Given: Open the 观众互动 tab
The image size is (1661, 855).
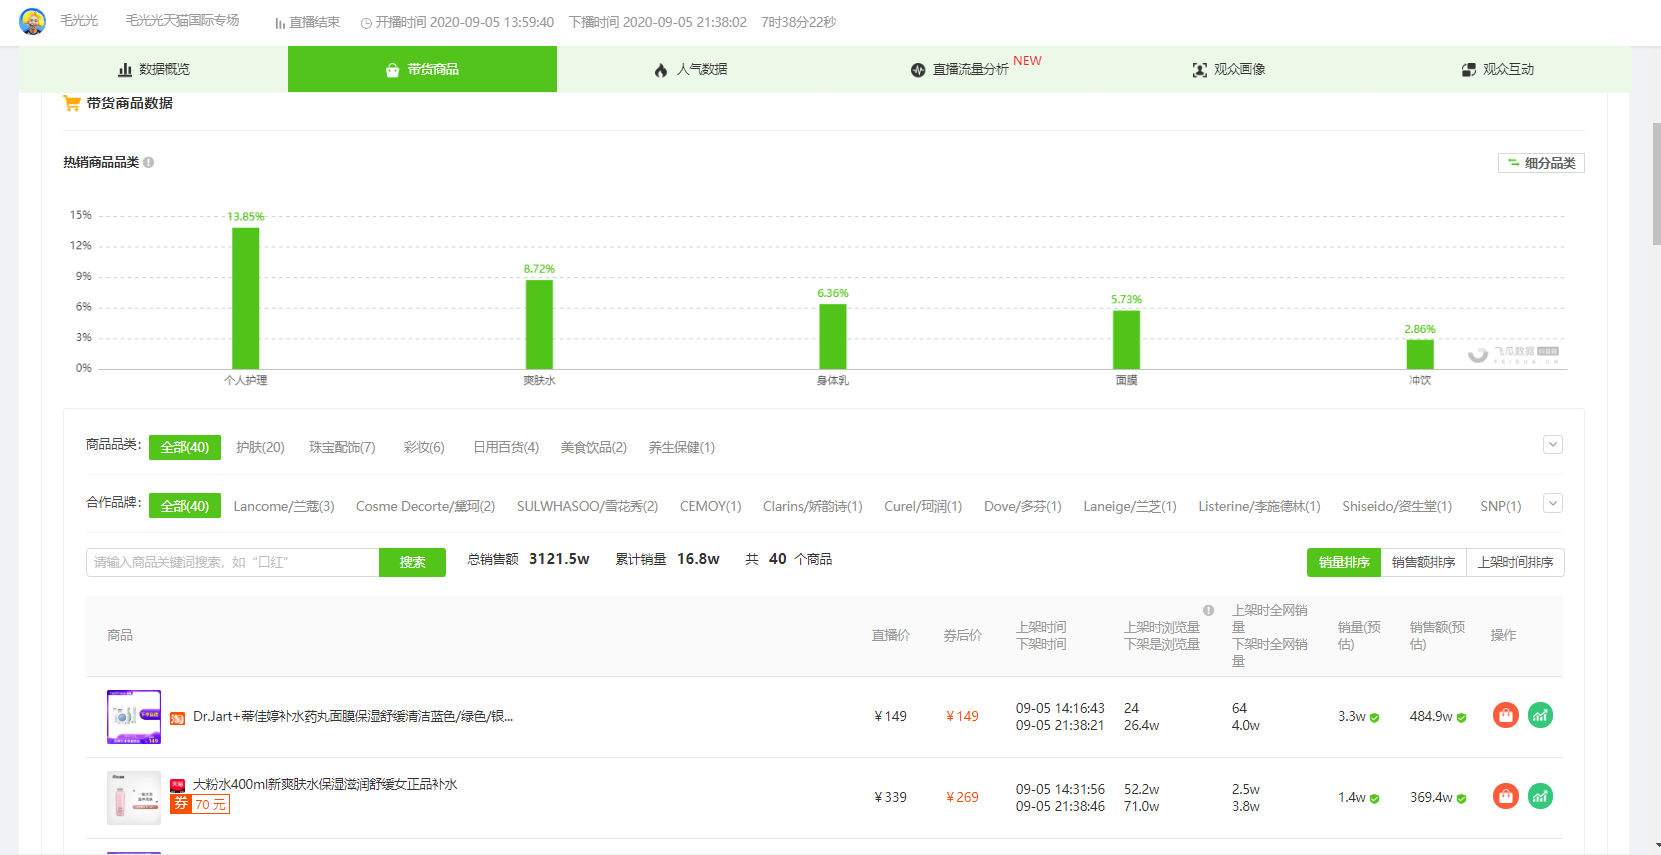Looking at the screenshot, I should coord(1497,69).
